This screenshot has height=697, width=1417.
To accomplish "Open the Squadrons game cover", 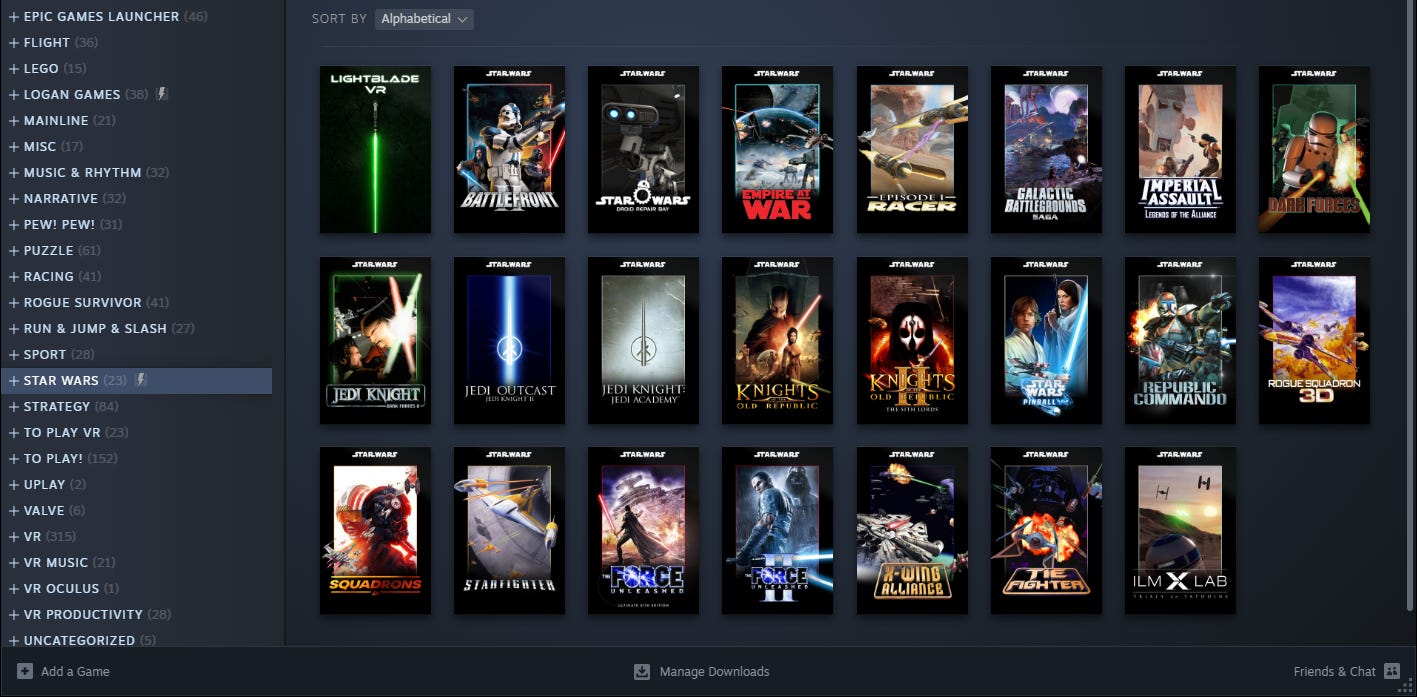I will [x=375, y=530].
